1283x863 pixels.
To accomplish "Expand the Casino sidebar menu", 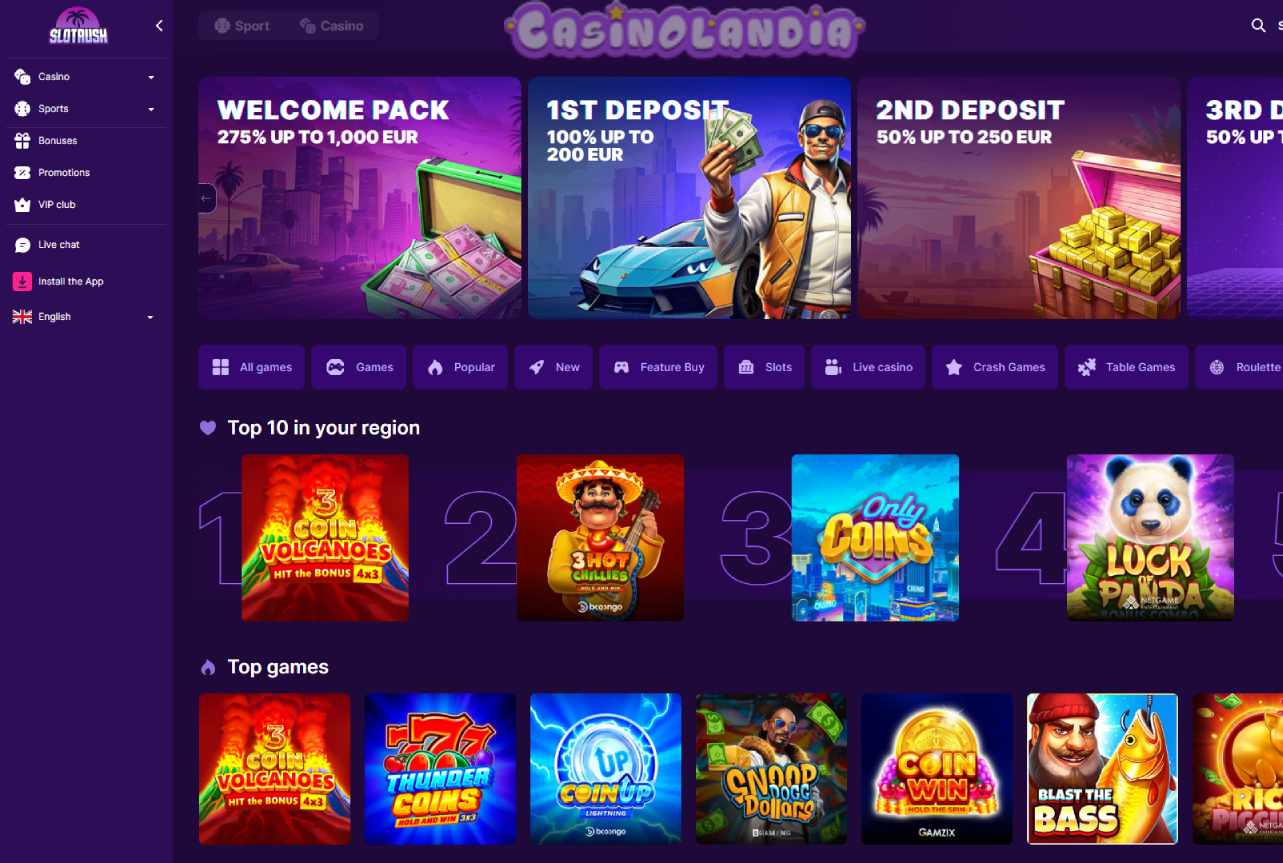I will coord(86,77).
